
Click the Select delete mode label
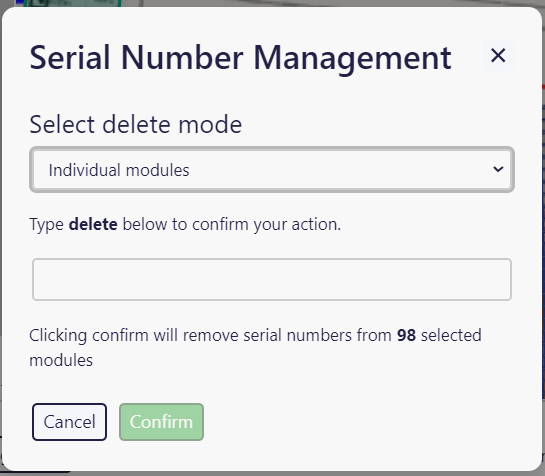pos(136,124)
